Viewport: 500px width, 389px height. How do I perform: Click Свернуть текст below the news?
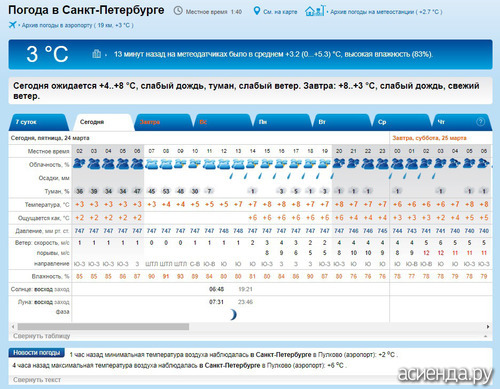[37, 380]
